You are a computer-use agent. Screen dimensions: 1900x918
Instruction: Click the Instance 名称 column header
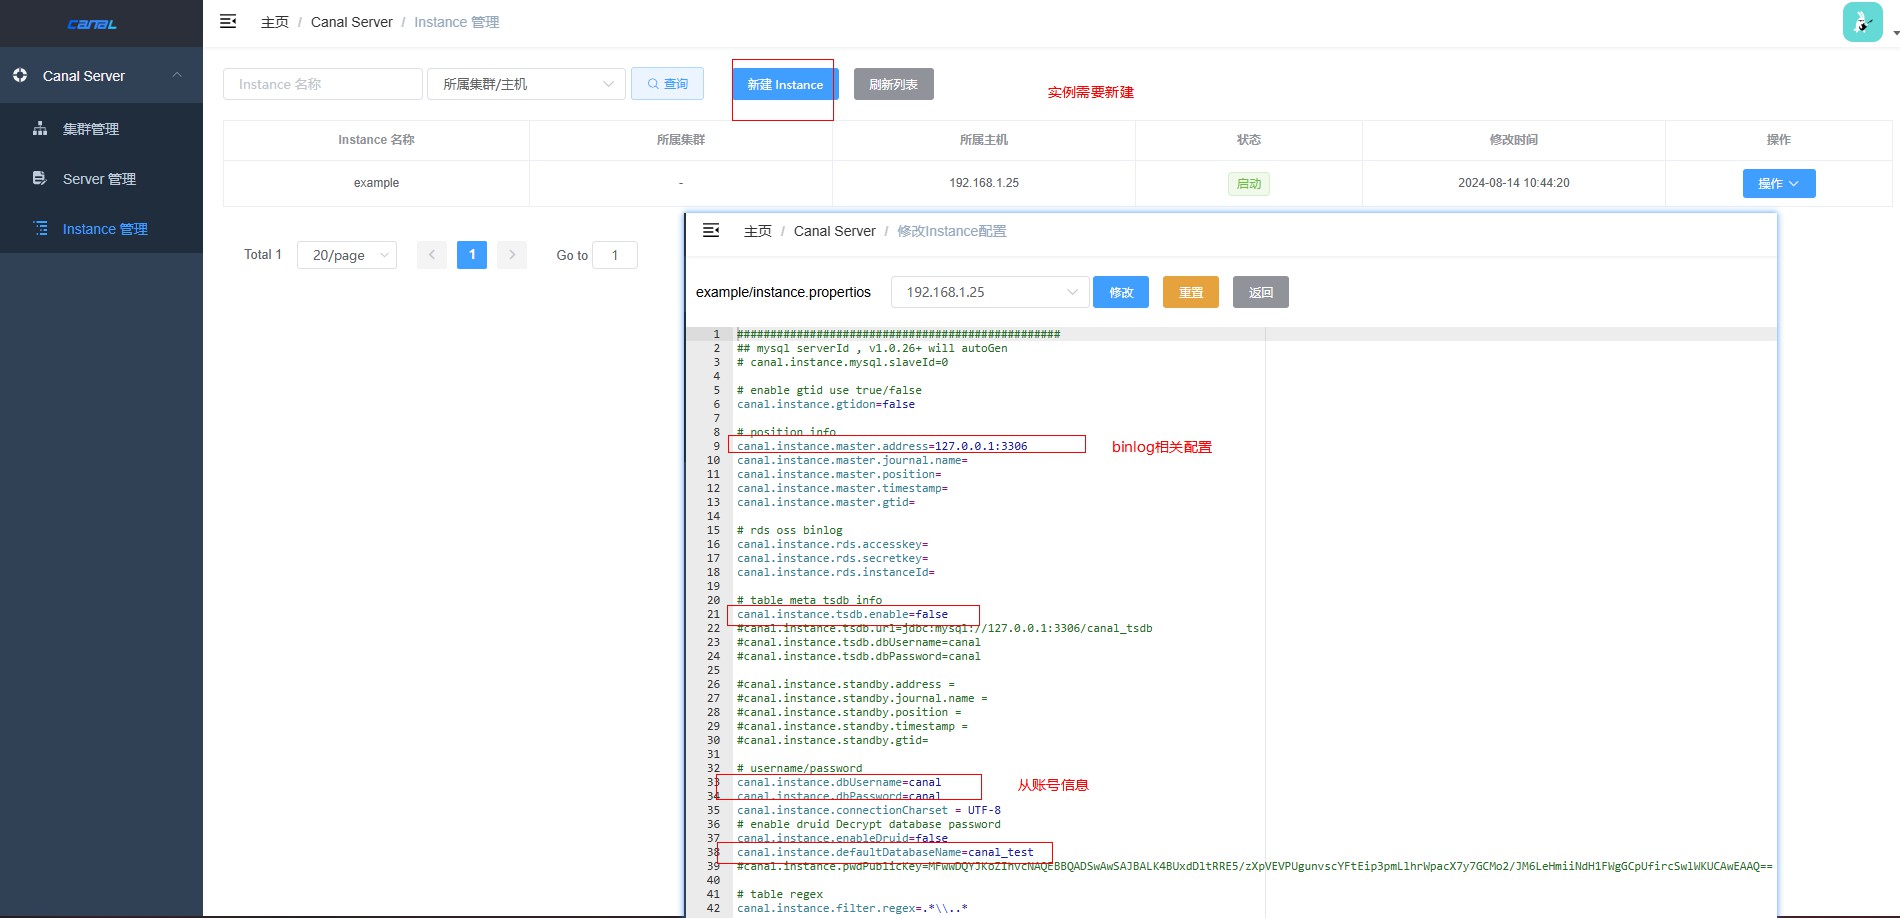(x=376, y=140)
